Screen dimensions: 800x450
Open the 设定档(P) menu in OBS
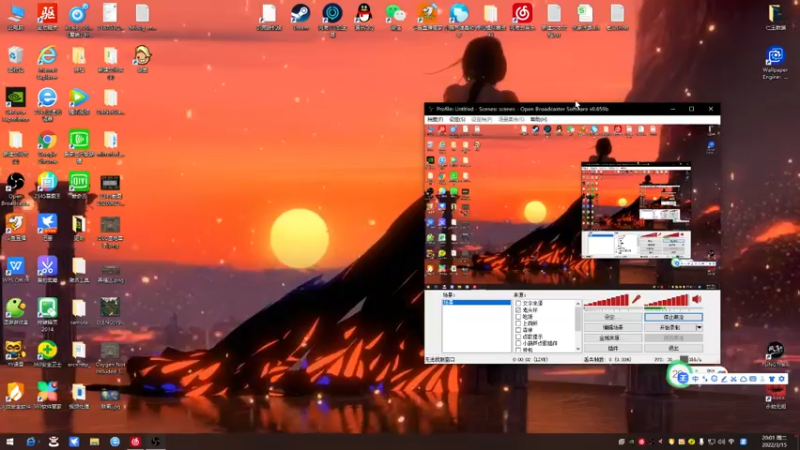(x=481, y=119)
